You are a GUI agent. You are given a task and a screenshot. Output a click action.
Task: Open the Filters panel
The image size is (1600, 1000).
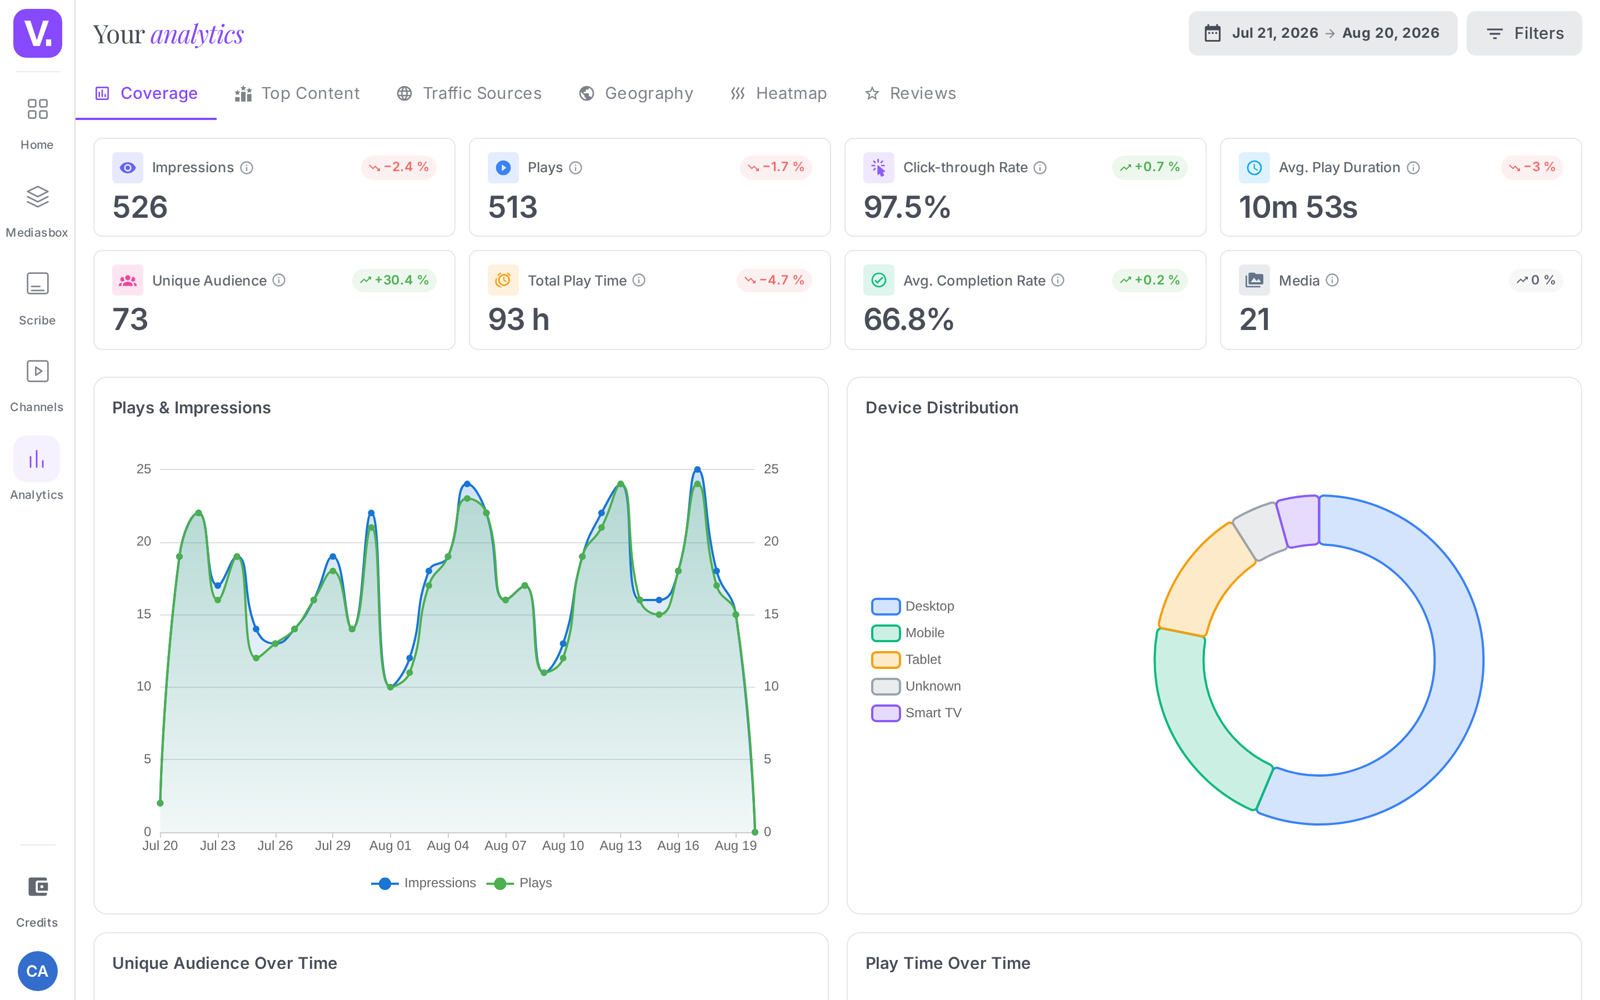(x=1524, y=33)
